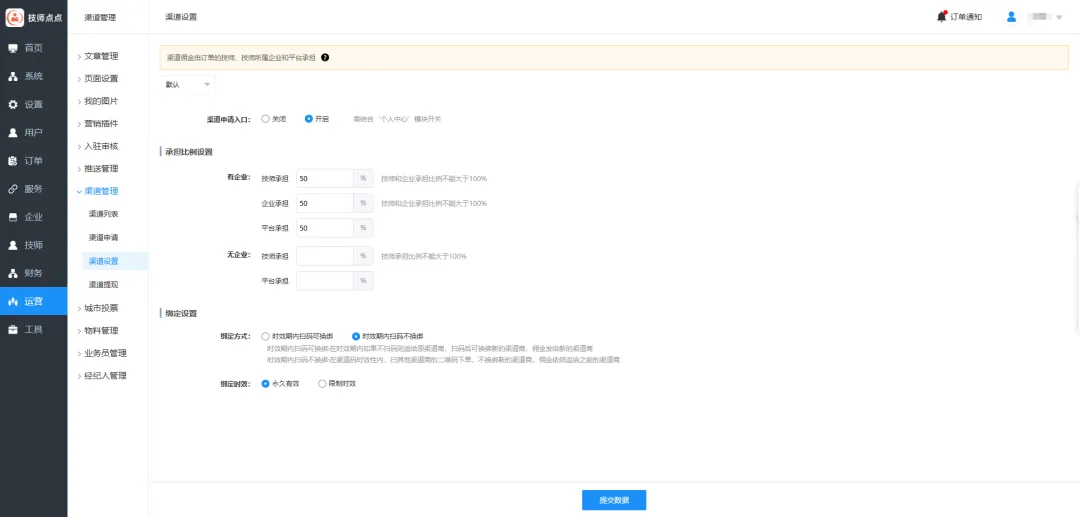Expand the 城市投票 menu group
The height and width of the screenshot is (517, 1080).
pyautogui.click(x=100, y=308)
